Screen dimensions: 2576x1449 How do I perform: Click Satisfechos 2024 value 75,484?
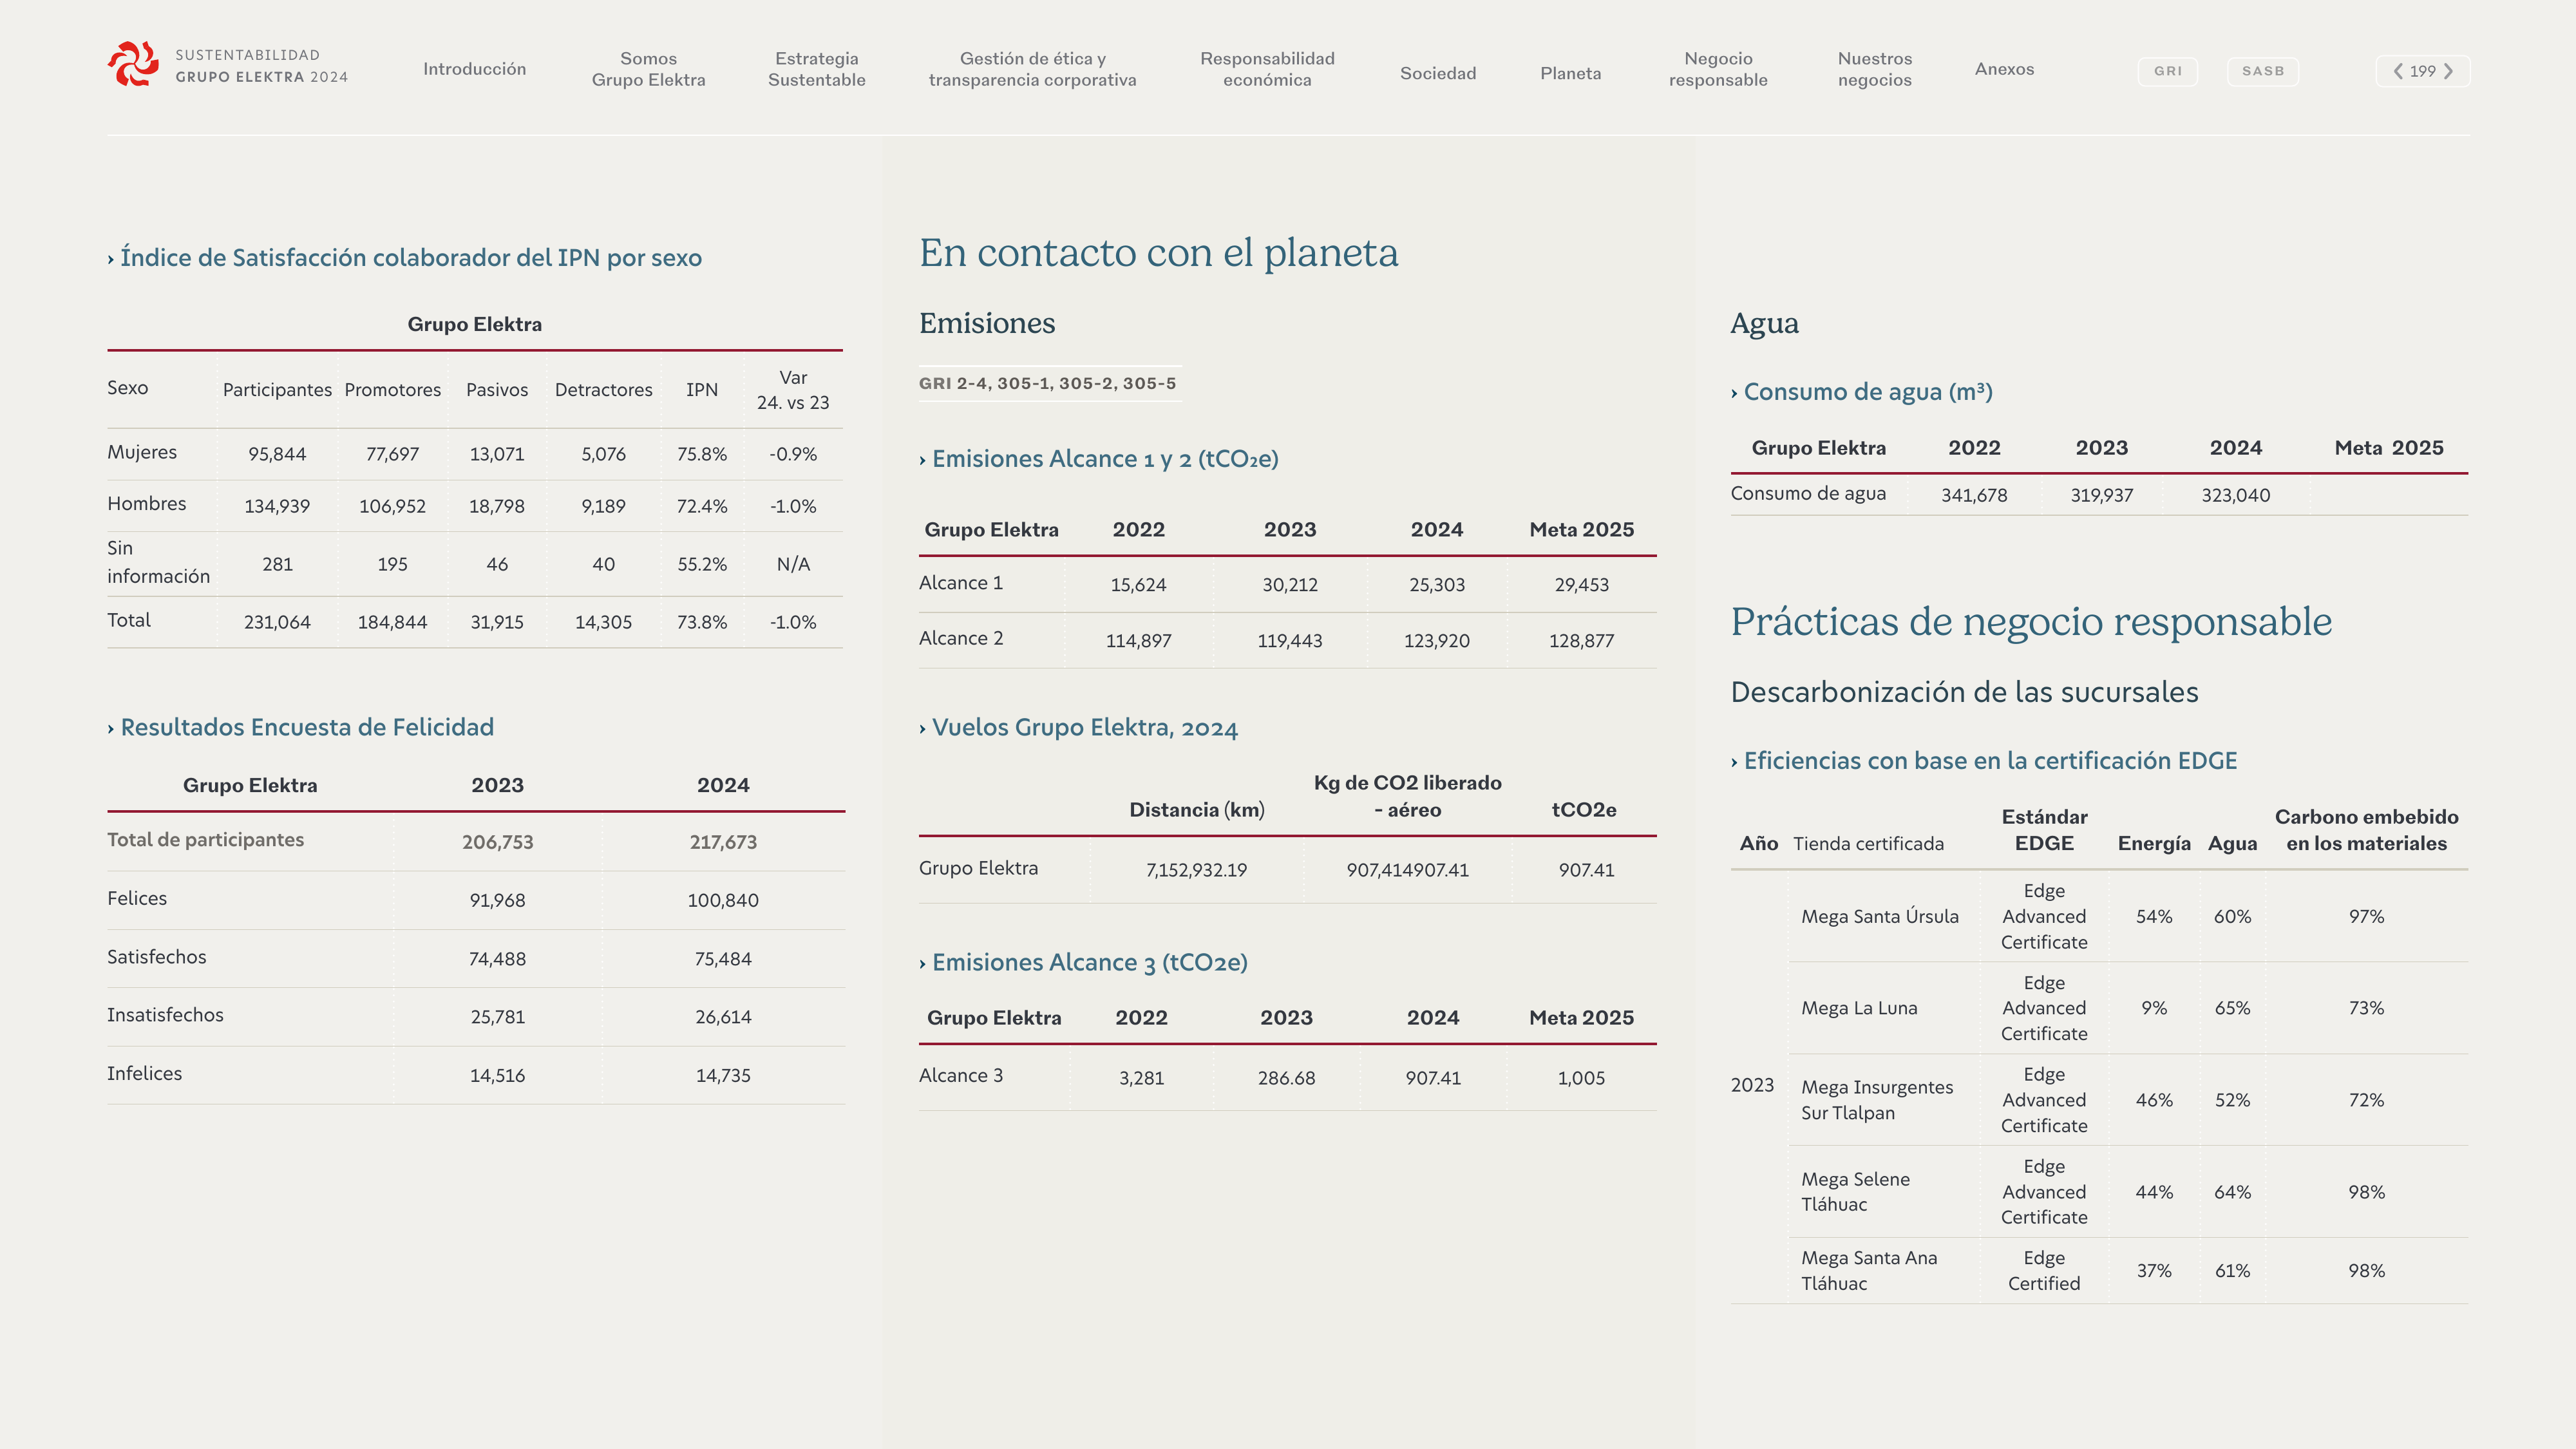[x=723, y=959]
